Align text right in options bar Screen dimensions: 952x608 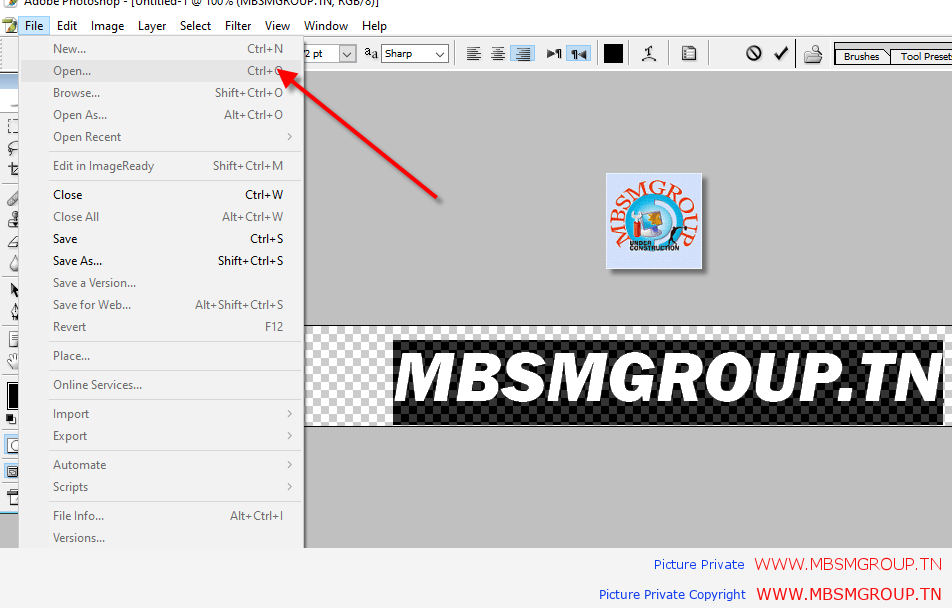[522, 54]
